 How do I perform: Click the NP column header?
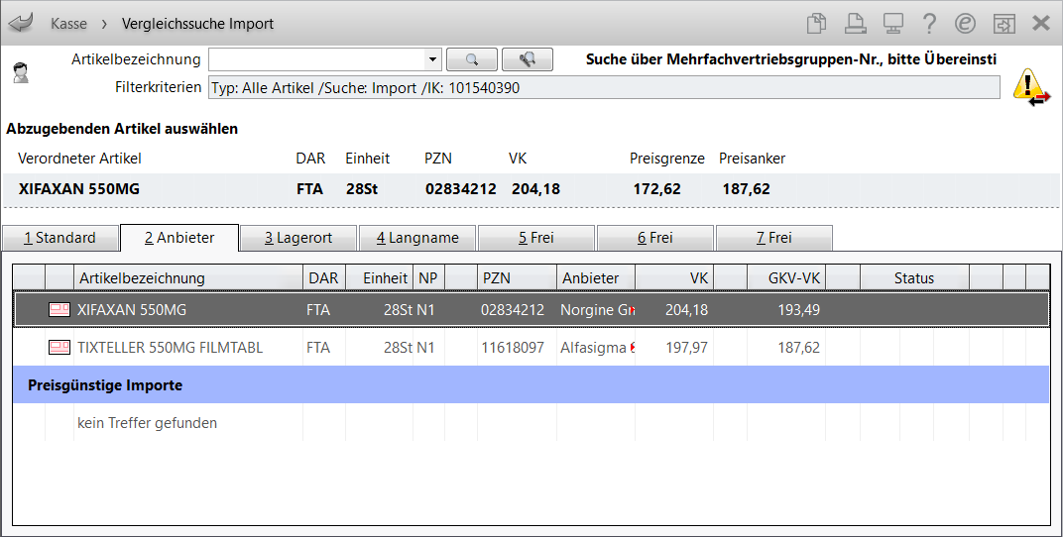click(428, 278)
